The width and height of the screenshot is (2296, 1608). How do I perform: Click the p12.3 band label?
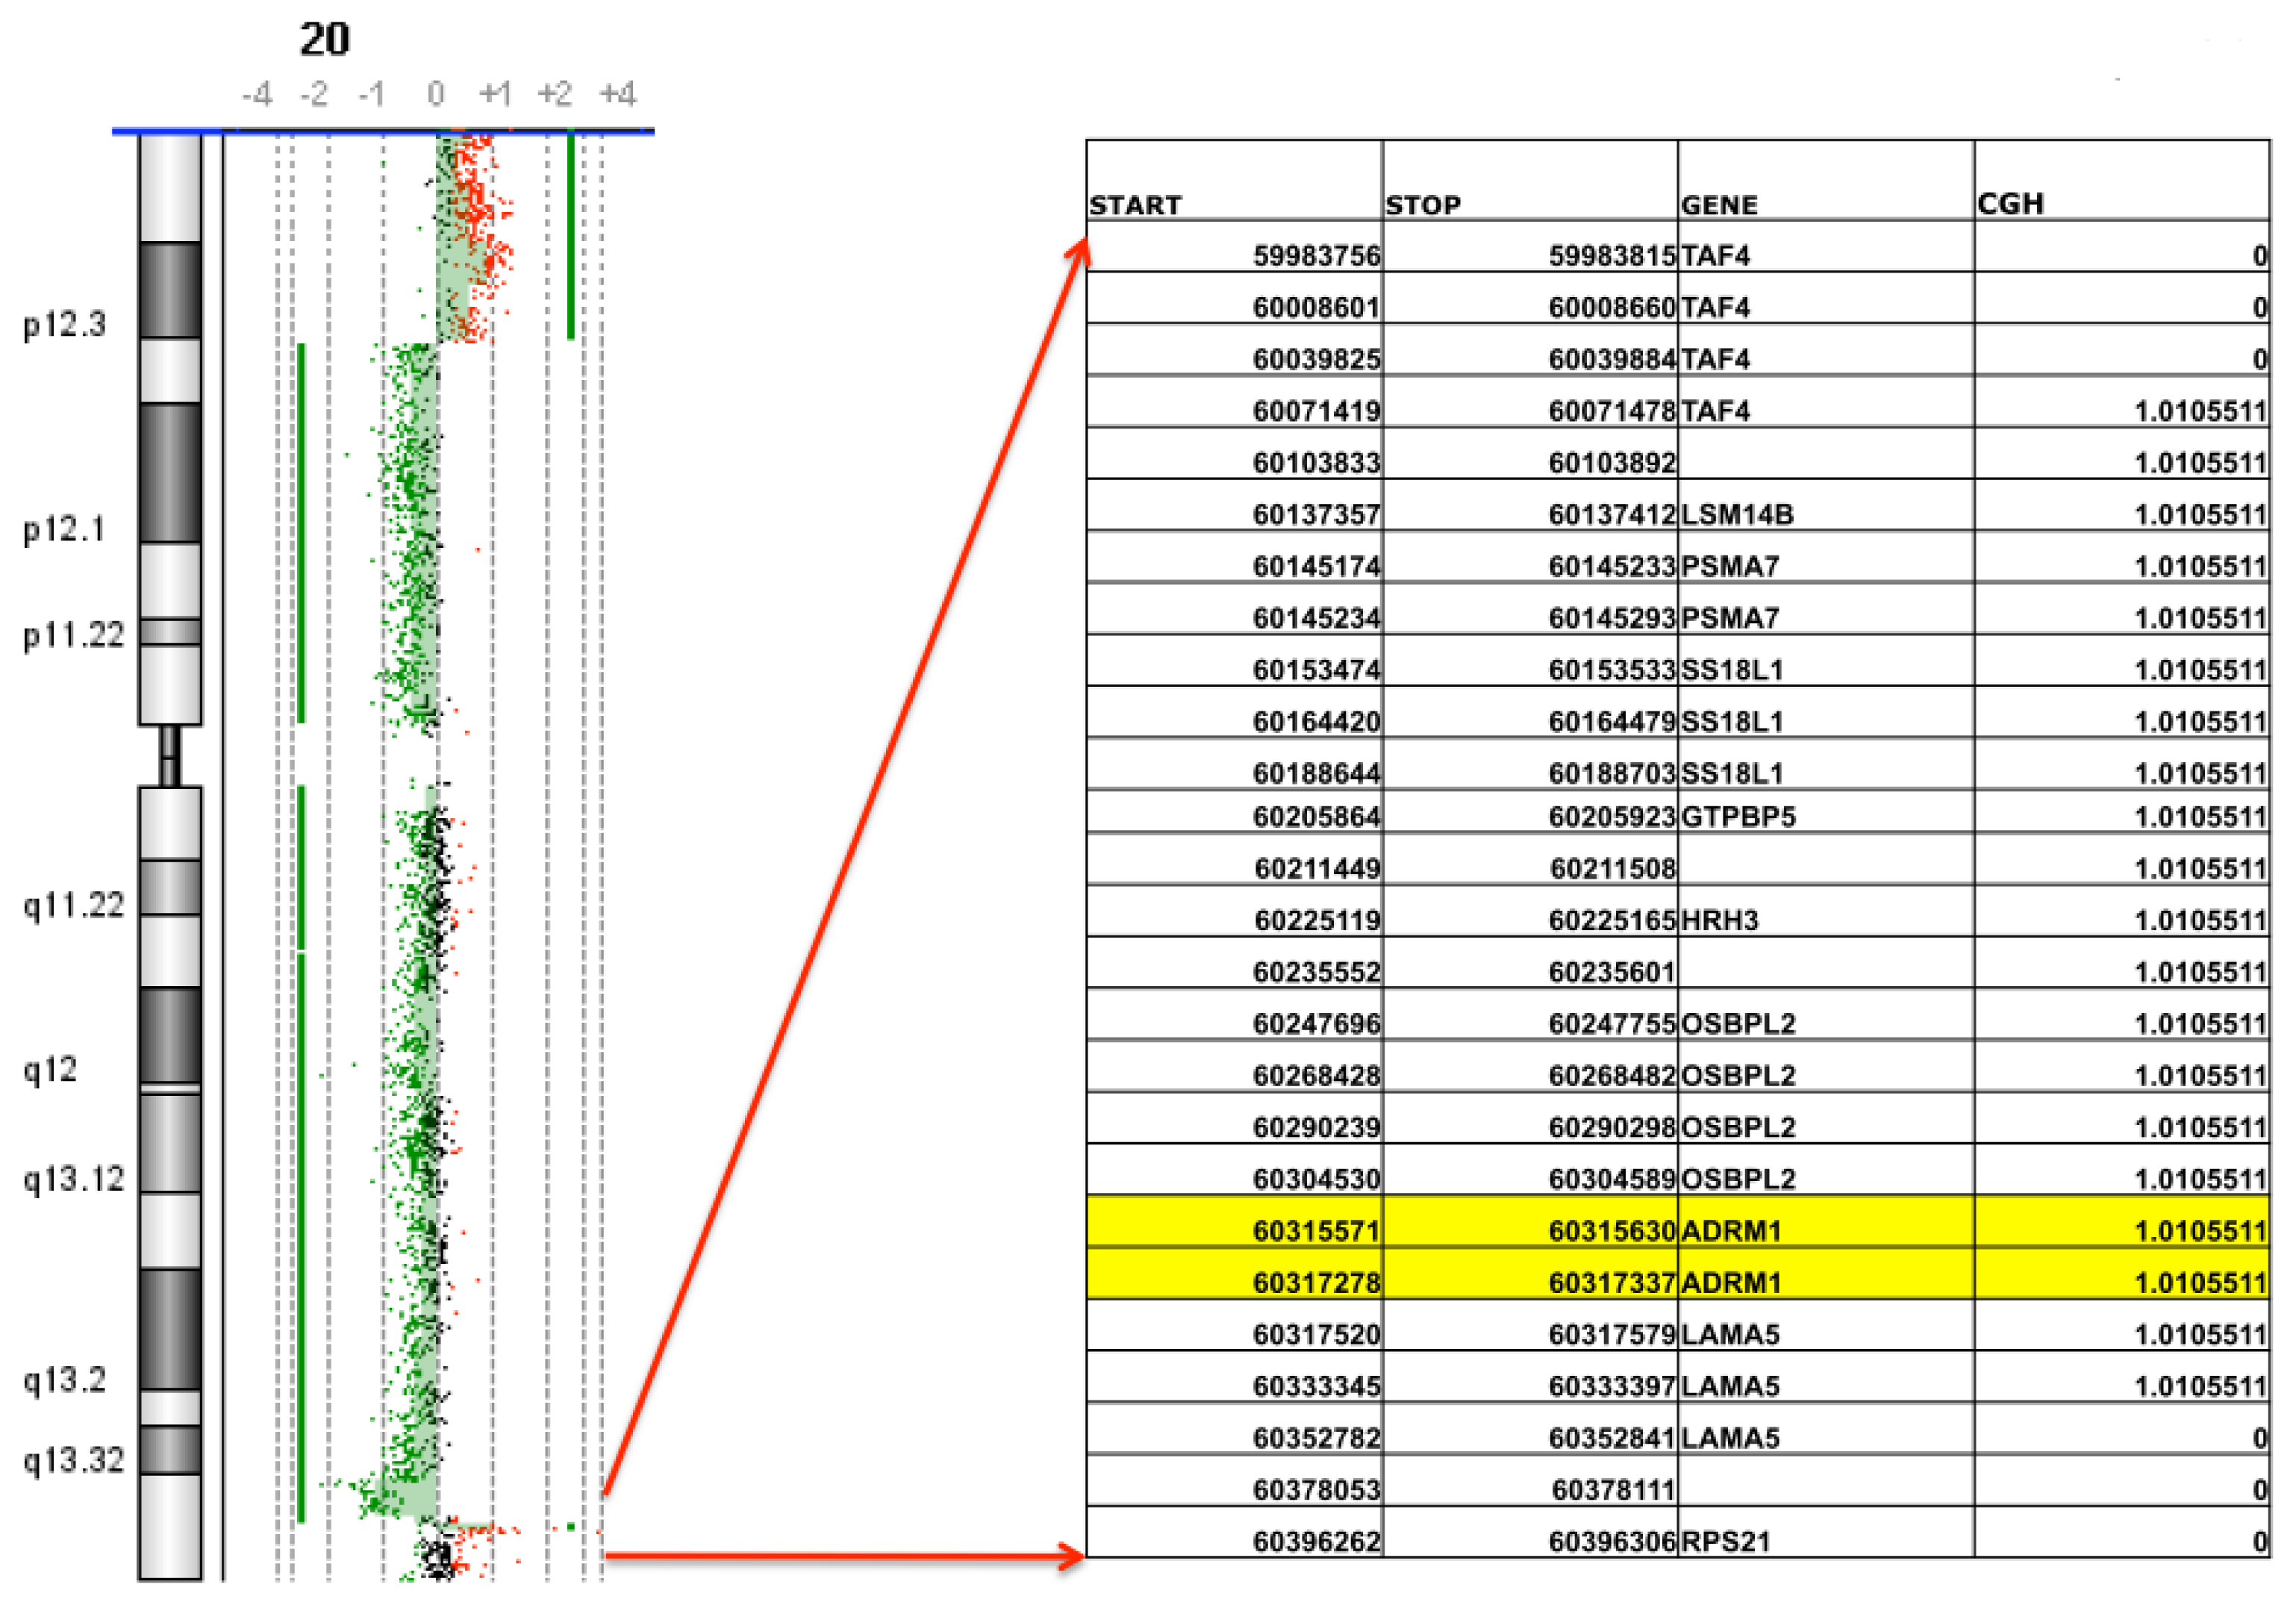coord(64,324)
